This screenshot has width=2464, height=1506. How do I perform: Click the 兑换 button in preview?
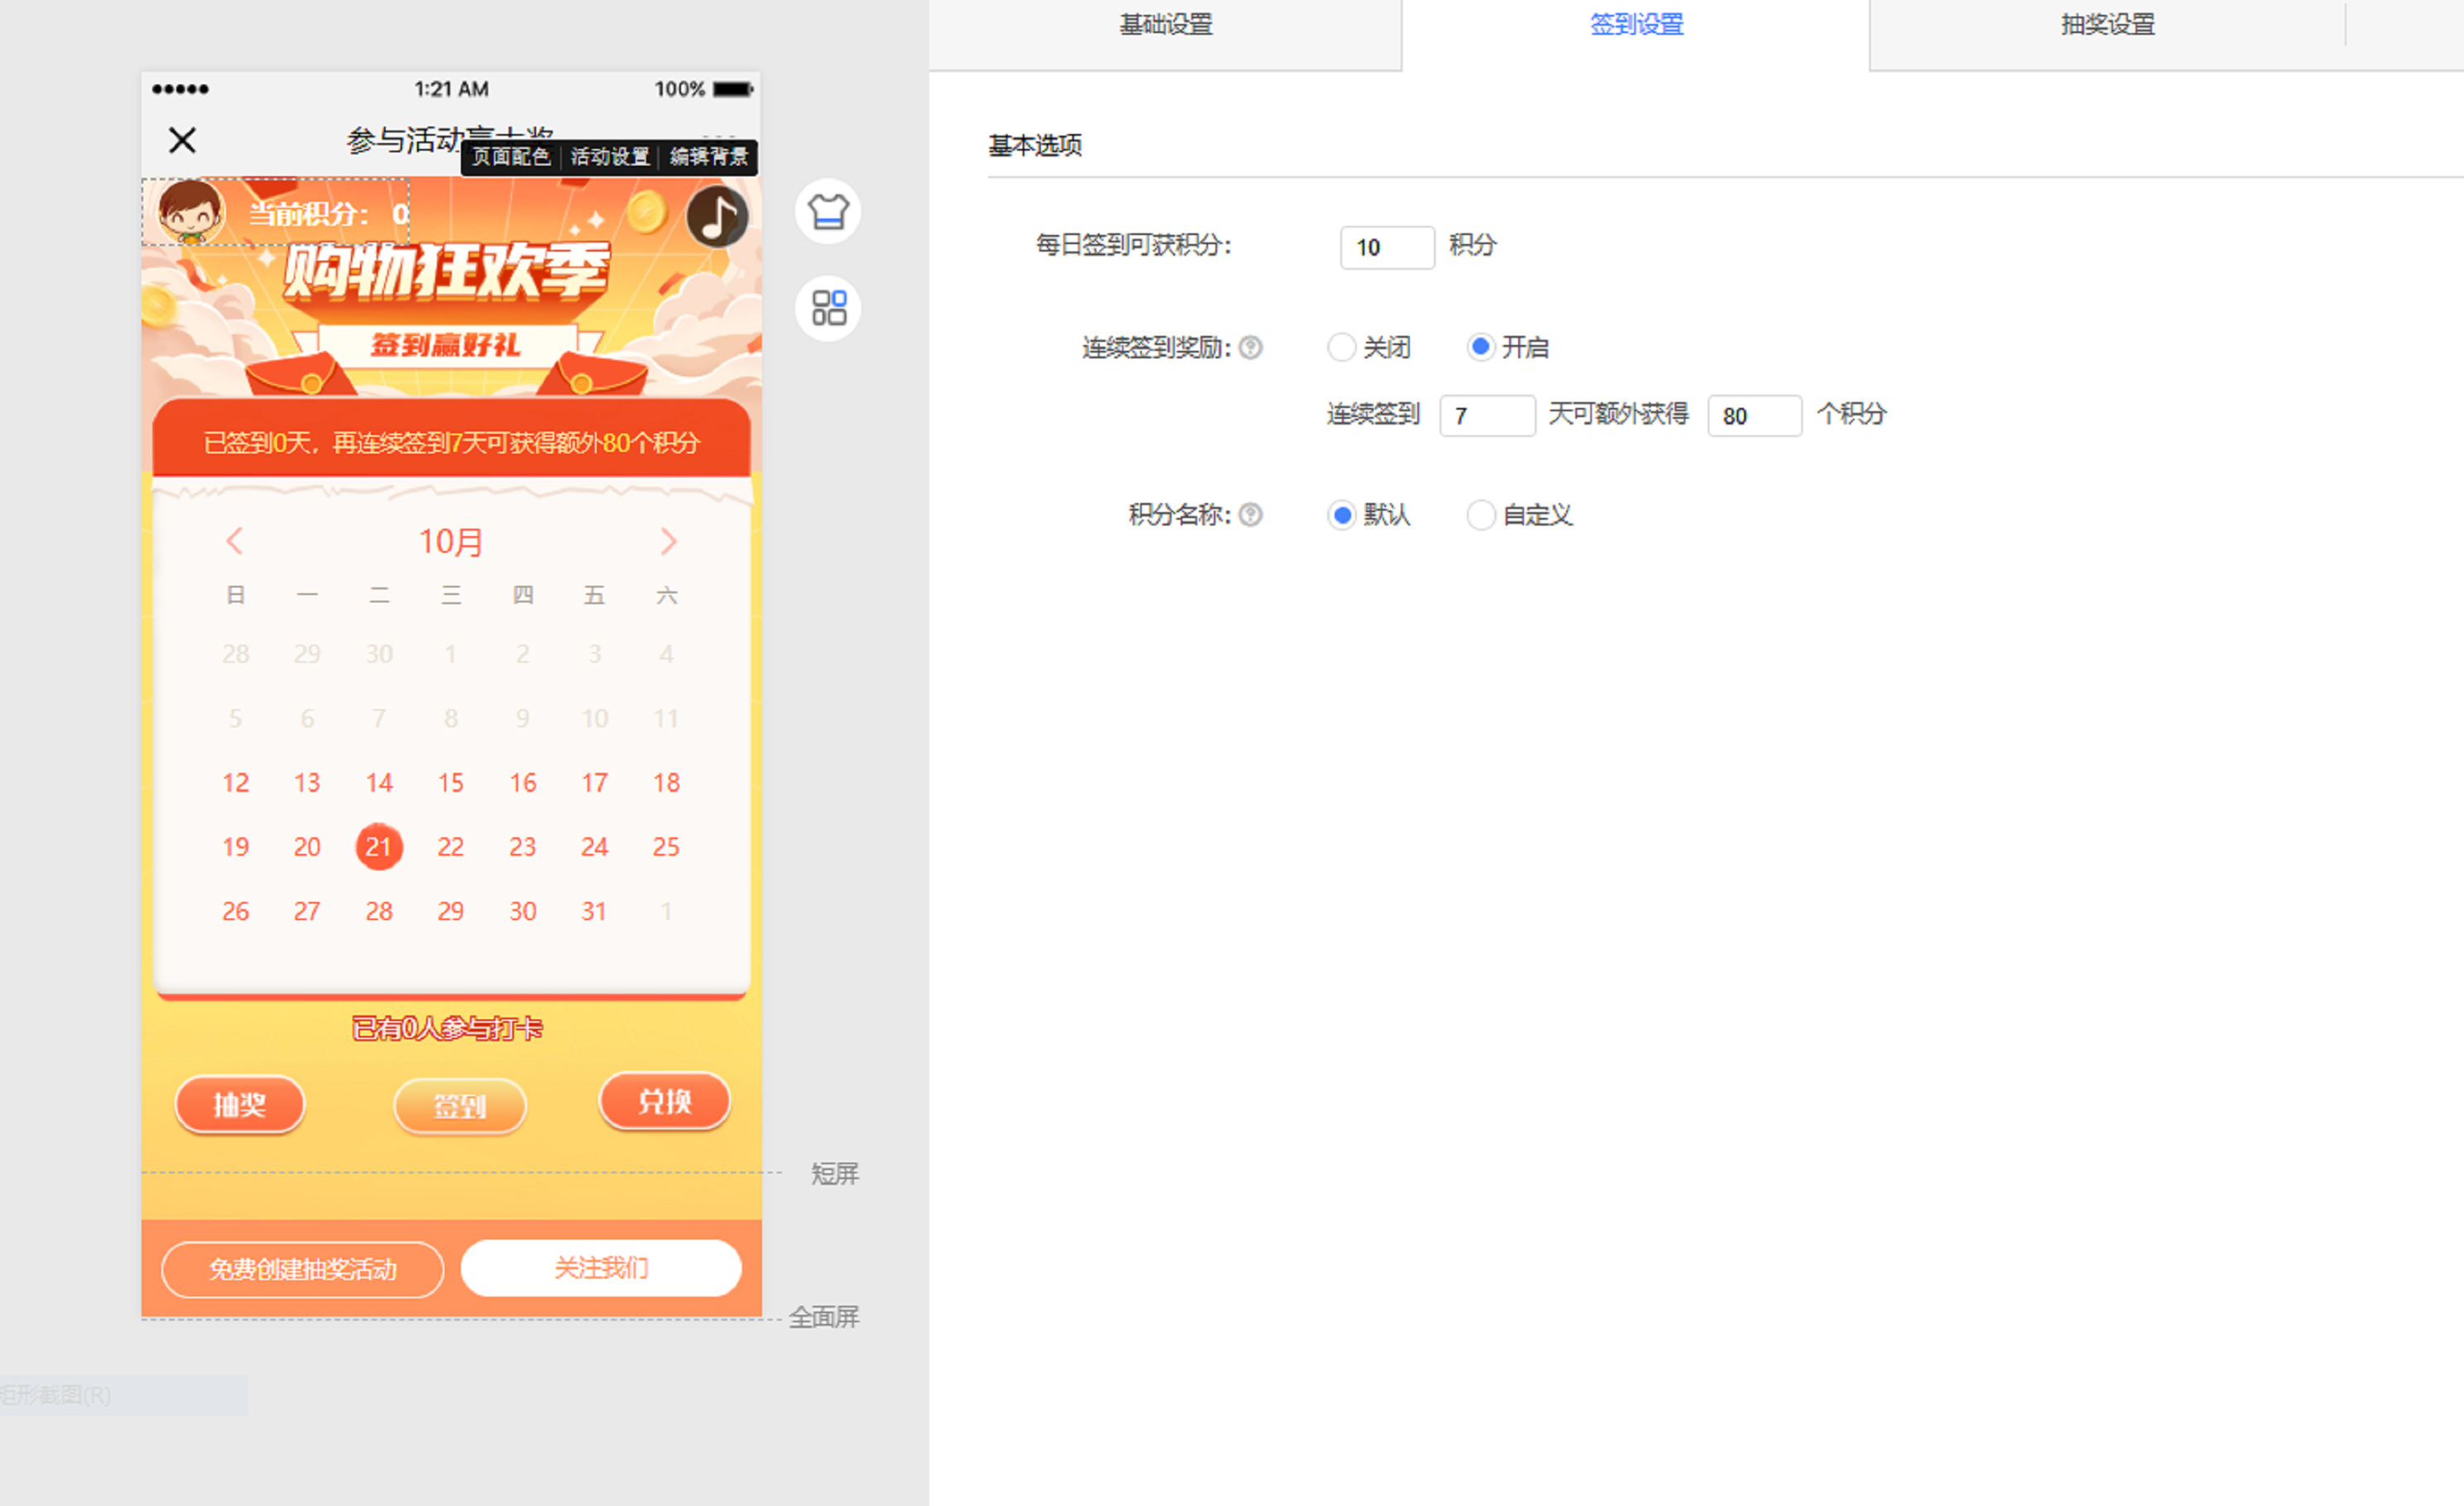click(664, 1102)
